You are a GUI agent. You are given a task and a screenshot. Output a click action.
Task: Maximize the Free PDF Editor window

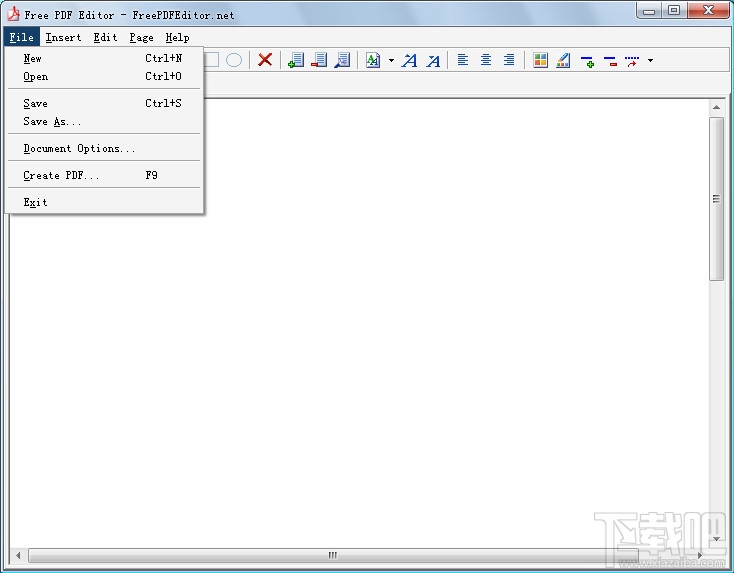(674, 10)
